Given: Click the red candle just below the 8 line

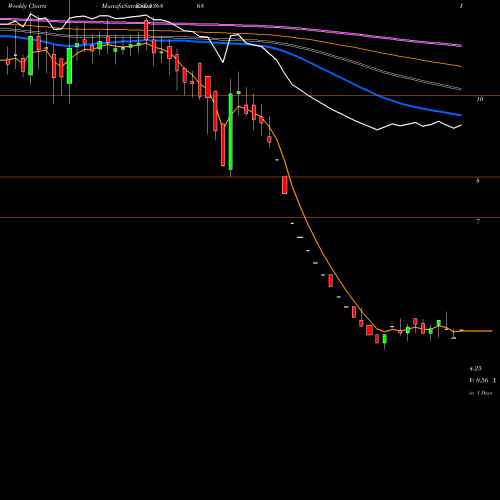Looking at the screenshot, I should pyautogui.click(x=285, y=185).
